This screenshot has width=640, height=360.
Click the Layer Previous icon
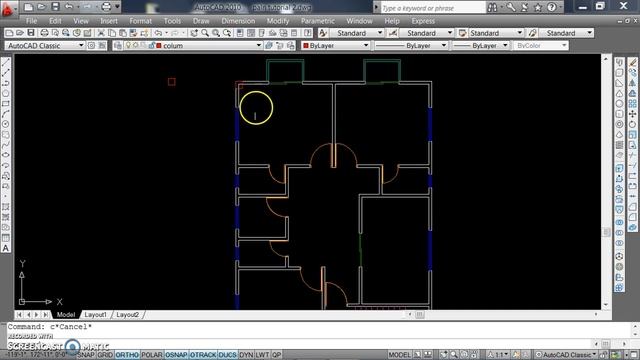click(x=279, y=46)
